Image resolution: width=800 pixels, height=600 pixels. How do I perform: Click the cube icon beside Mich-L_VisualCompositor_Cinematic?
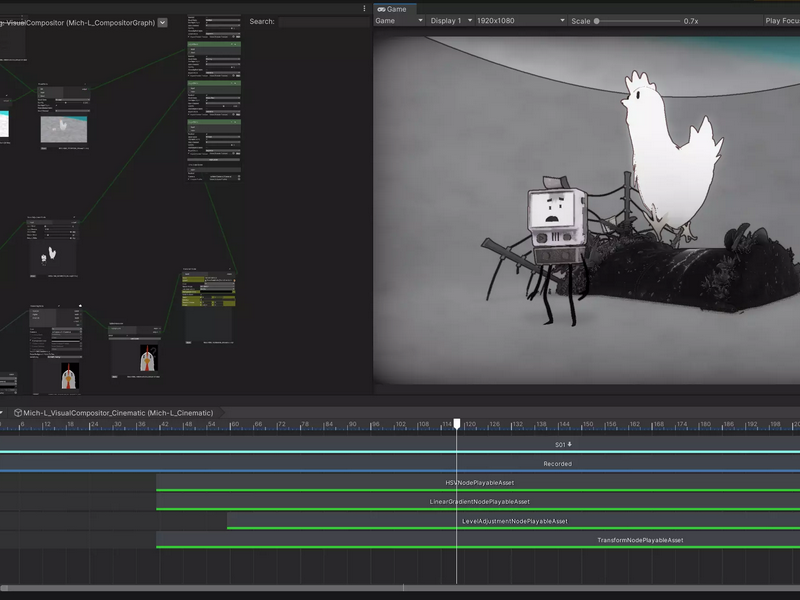tap(18, 413)
